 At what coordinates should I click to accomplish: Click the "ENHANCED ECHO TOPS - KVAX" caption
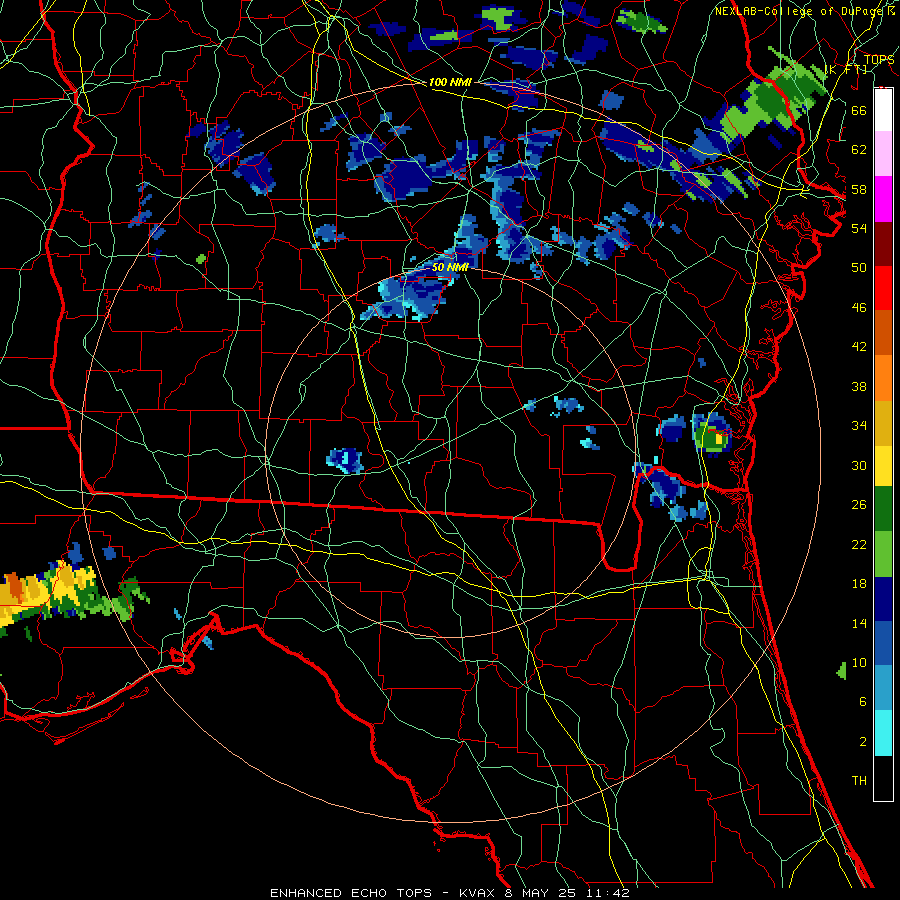[380, 893]
